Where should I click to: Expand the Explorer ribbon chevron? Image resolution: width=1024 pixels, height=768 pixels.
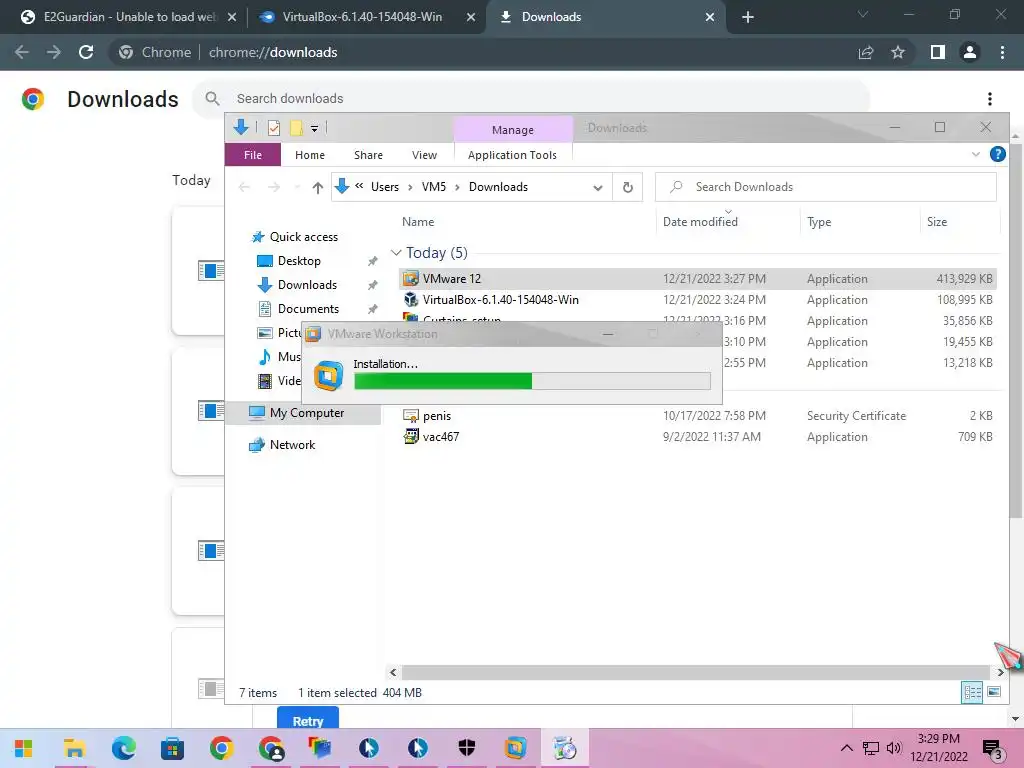976,154
